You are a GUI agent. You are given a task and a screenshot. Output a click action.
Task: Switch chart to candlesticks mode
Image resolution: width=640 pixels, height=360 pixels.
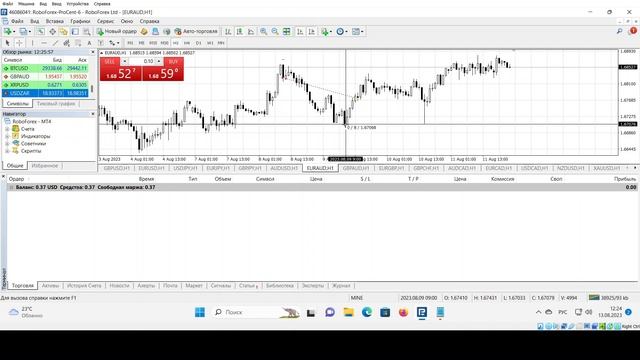[240, 31]
